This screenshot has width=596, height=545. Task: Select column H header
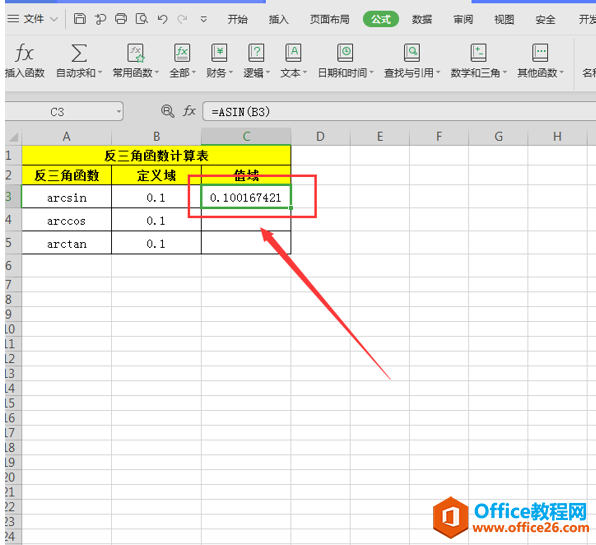click(x=557, y=136)
